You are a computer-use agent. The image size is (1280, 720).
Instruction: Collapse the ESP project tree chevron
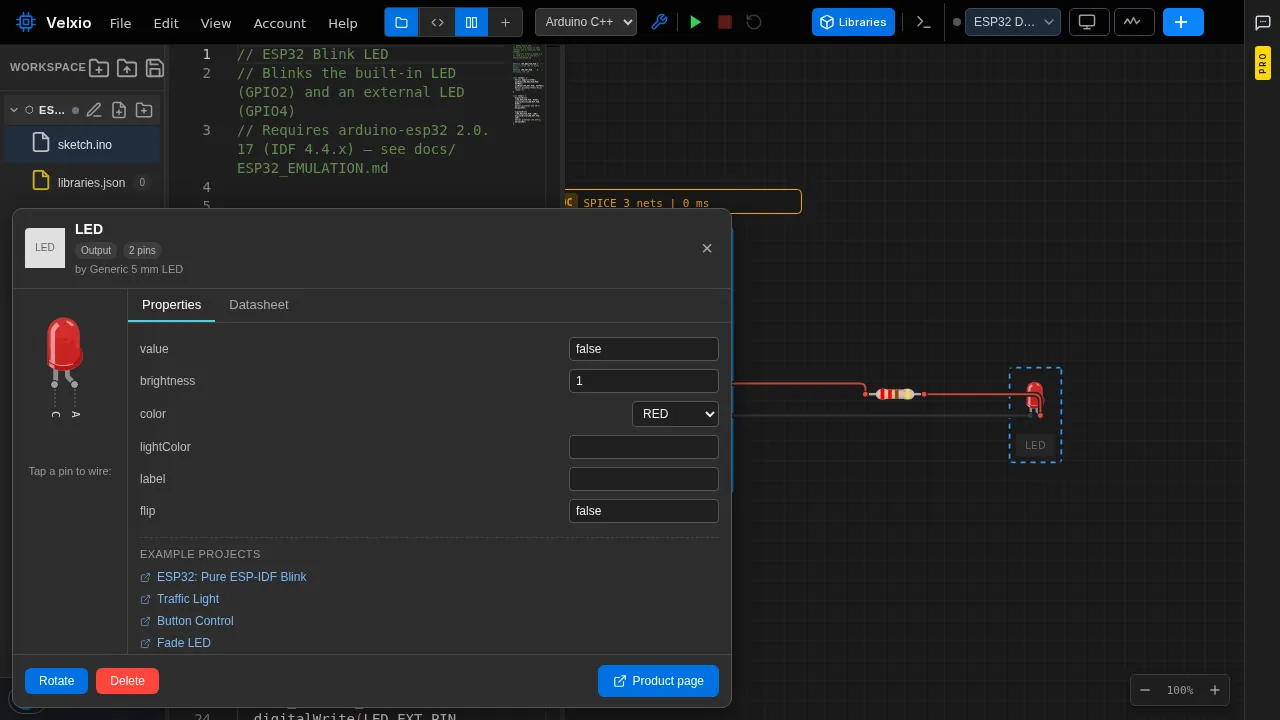(x=14, y=110)
